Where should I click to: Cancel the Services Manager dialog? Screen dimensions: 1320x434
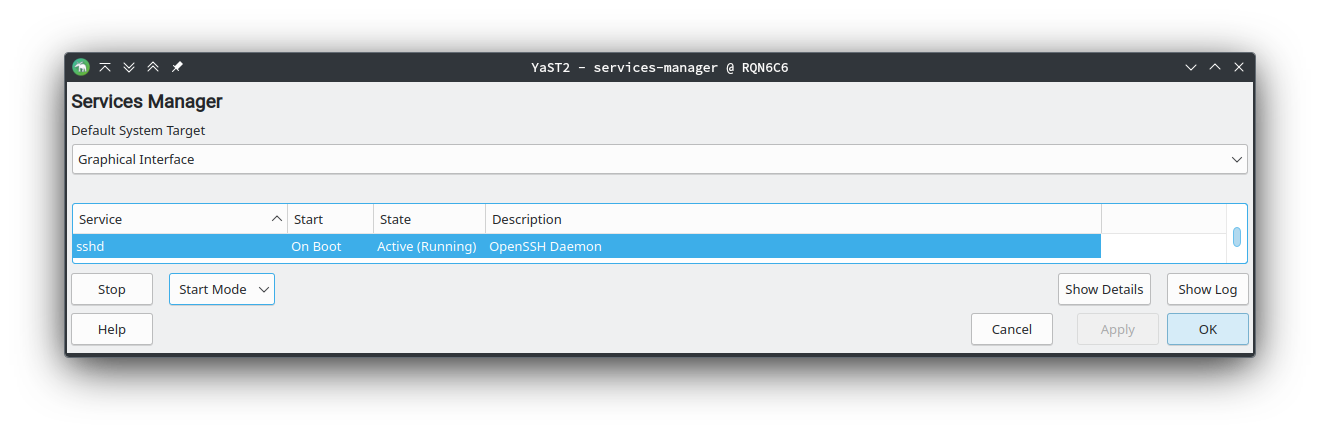click(1011, 329)
